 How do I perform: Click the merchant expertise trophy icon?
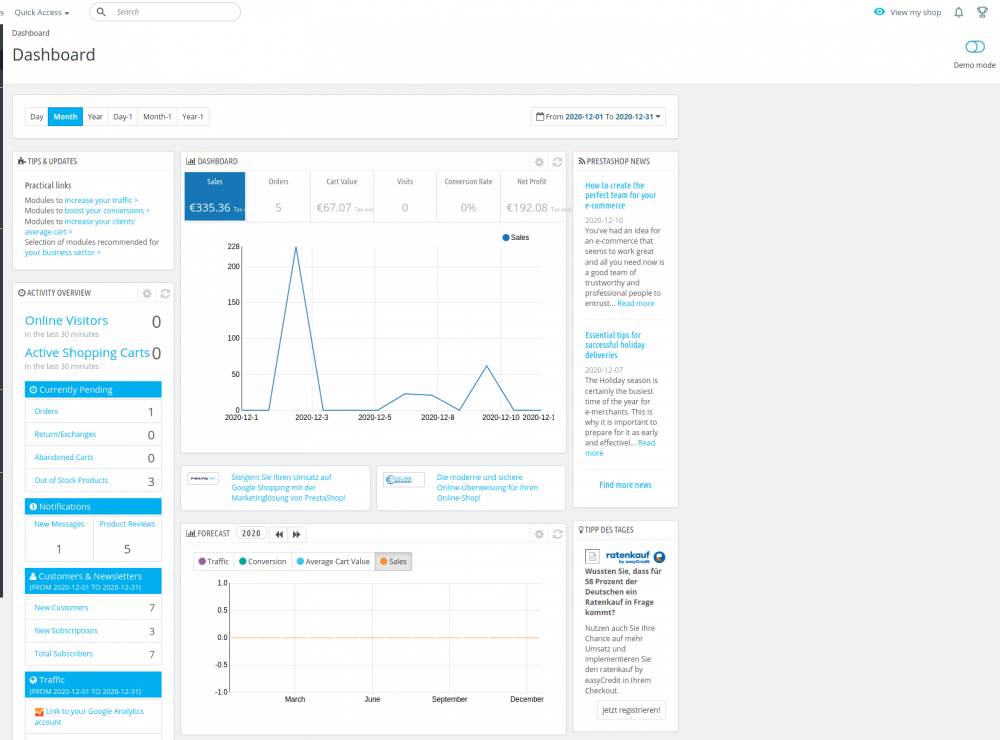pos(982,12)
